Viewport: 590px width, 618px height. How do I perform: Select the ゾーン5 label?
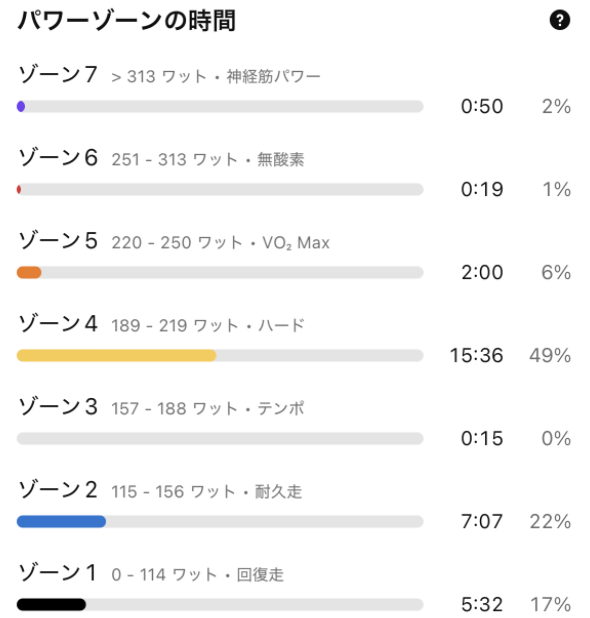[x=58, y=240]
